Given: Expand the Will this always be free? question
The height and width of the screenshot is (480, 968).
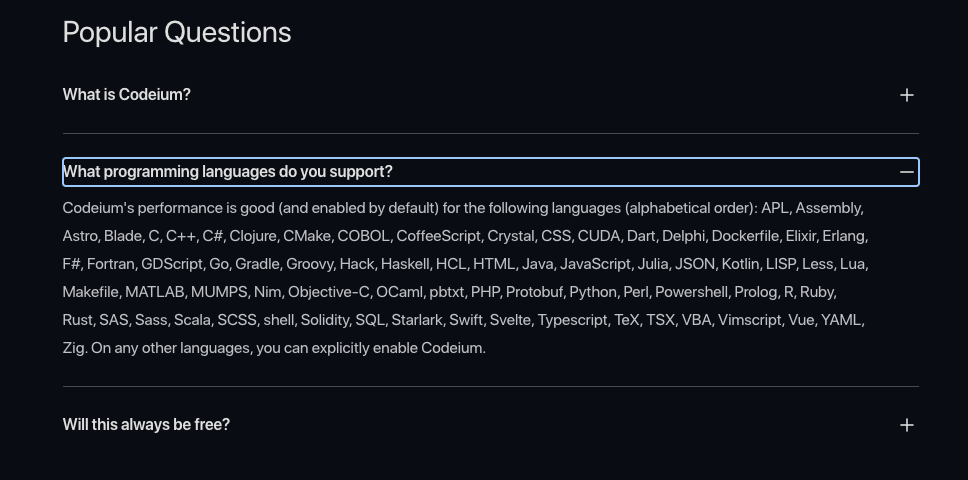Looking at the screenshot, I should (x=491, y=425).
